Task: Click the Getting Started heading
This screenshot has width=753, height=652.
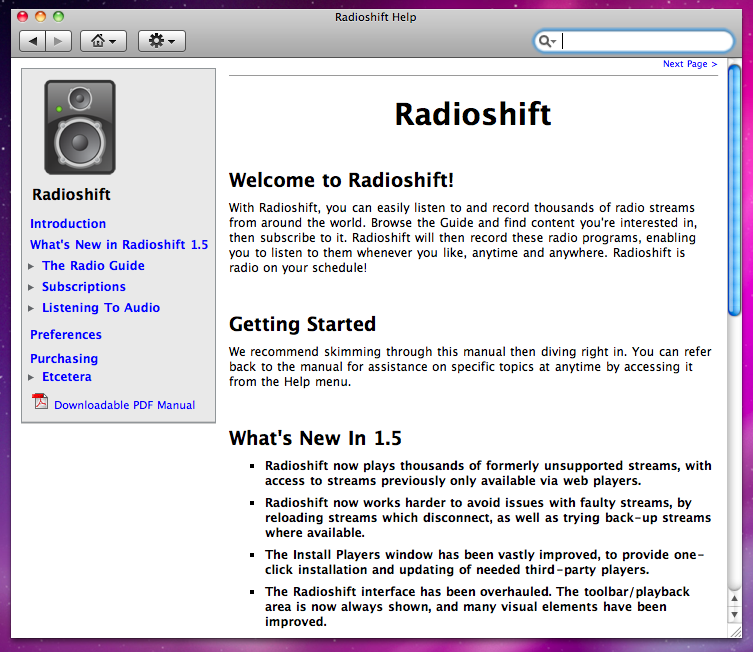Action: click(x=303, y=325)
